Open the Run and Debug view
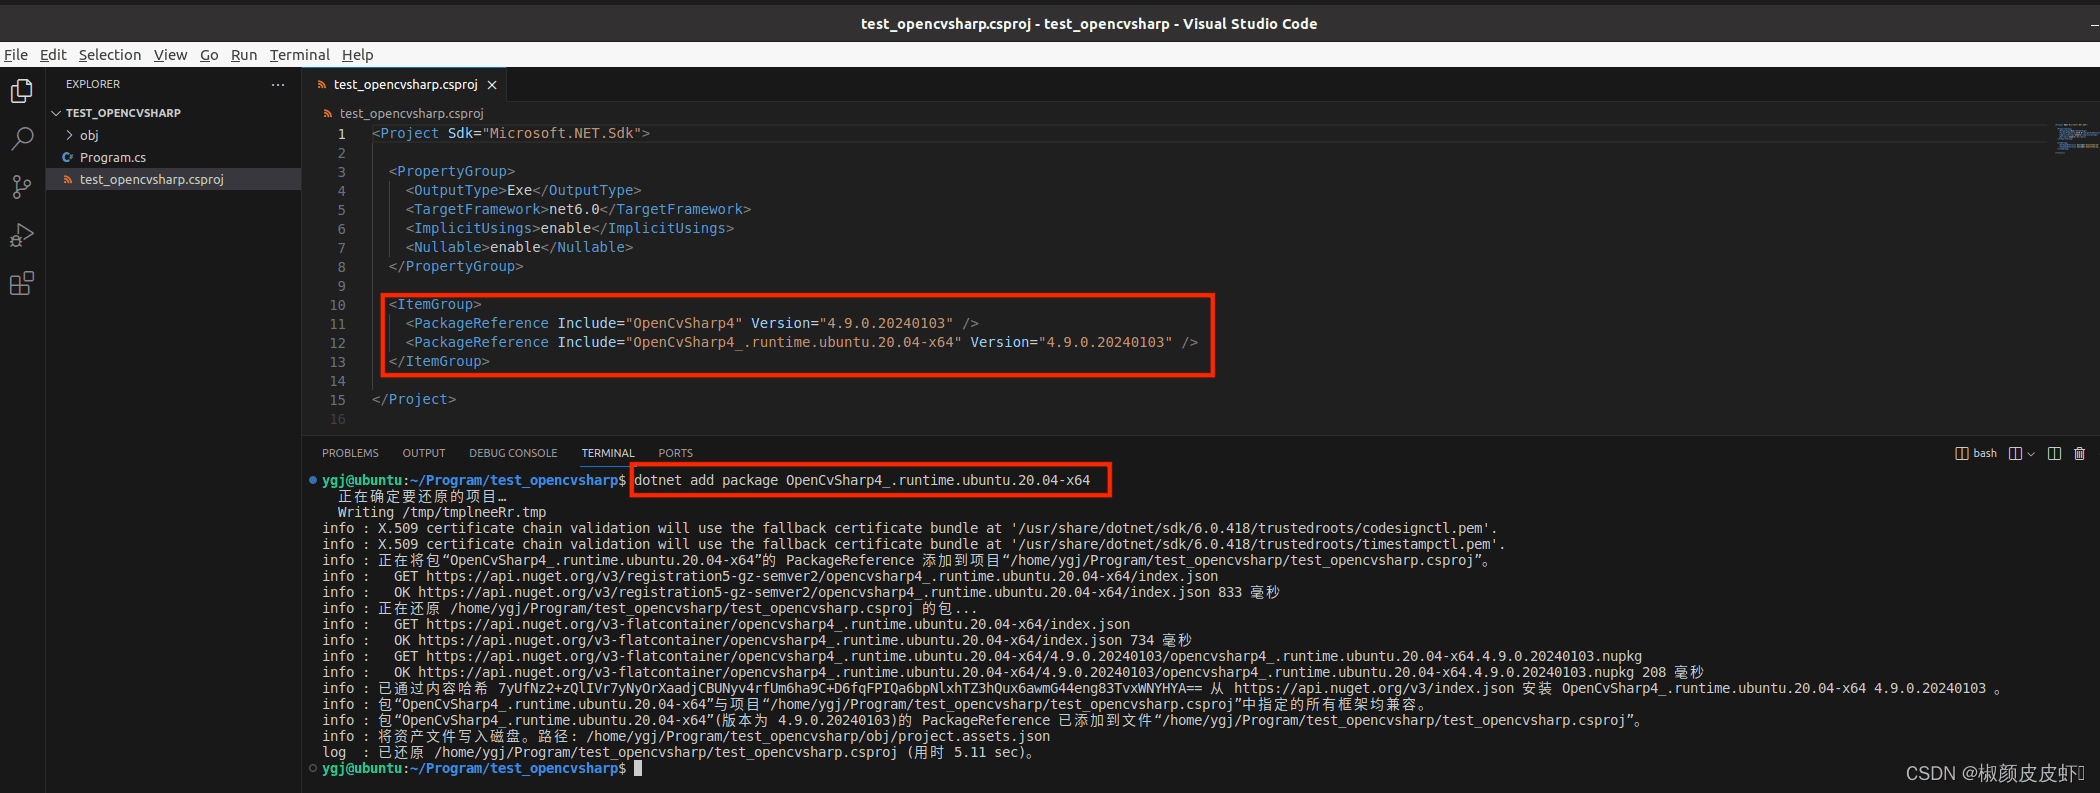This screenshot has width=2100, height=793. [x=22, y=235]
